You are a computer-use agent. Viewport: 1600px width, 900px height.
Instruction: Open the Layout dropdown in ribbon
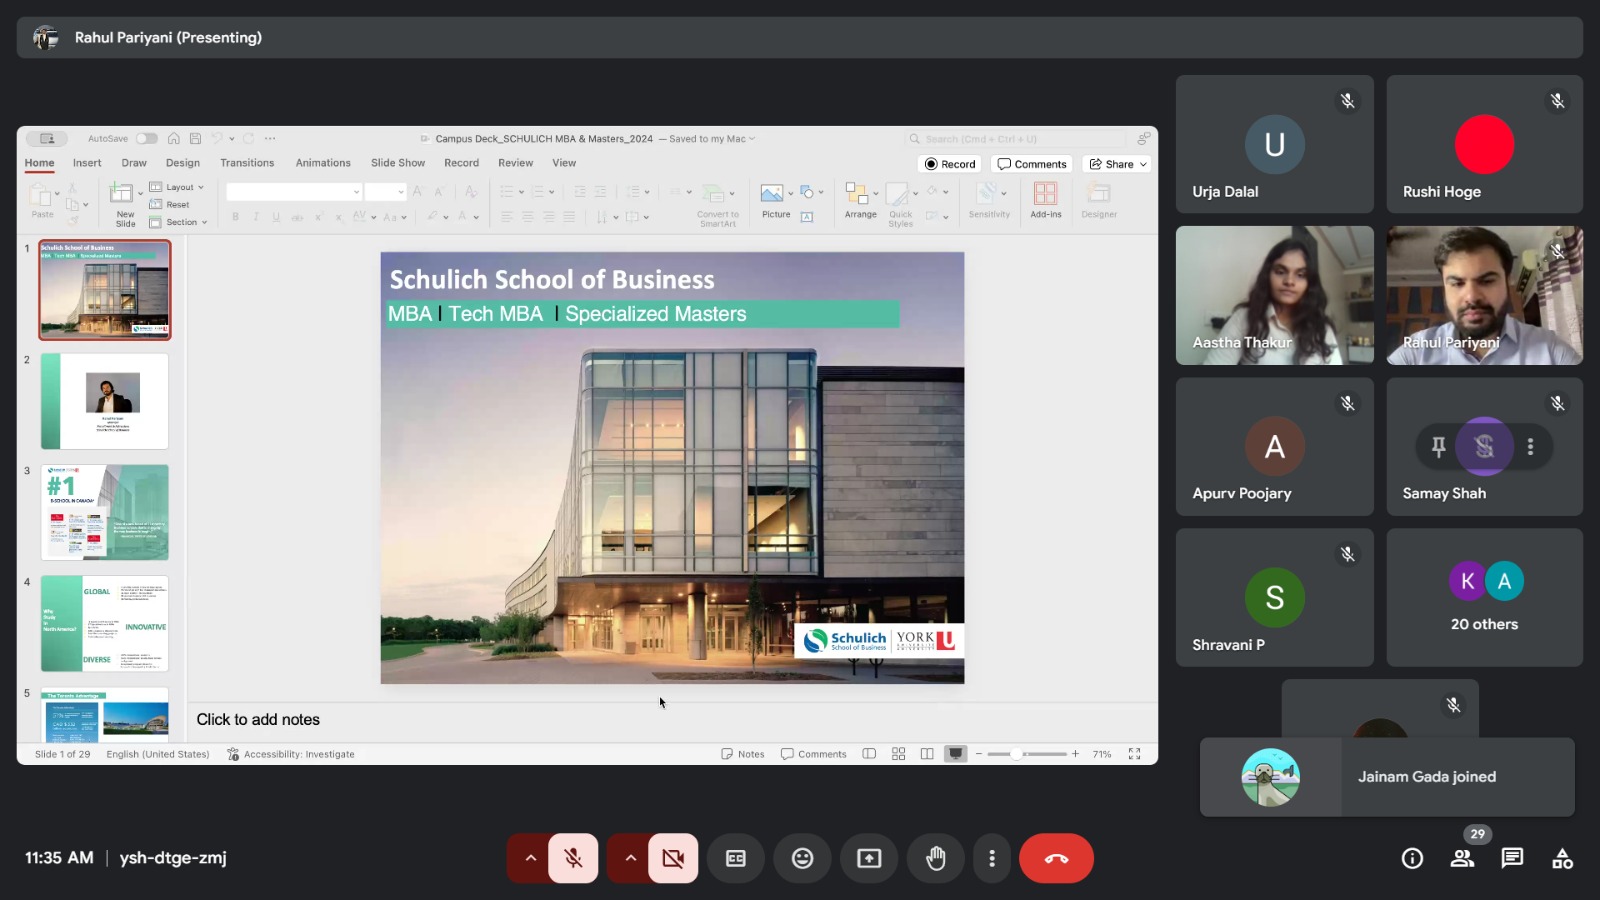[x=177, y=187]
